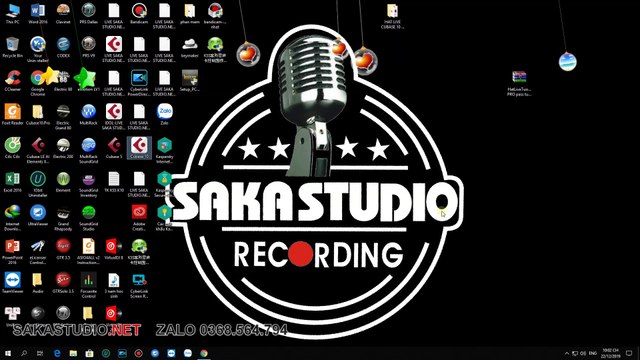Screen dimensions: 640x360
Task: Select the PowerPoint 2016 shortcut
Action: click(x=13, y=252)
